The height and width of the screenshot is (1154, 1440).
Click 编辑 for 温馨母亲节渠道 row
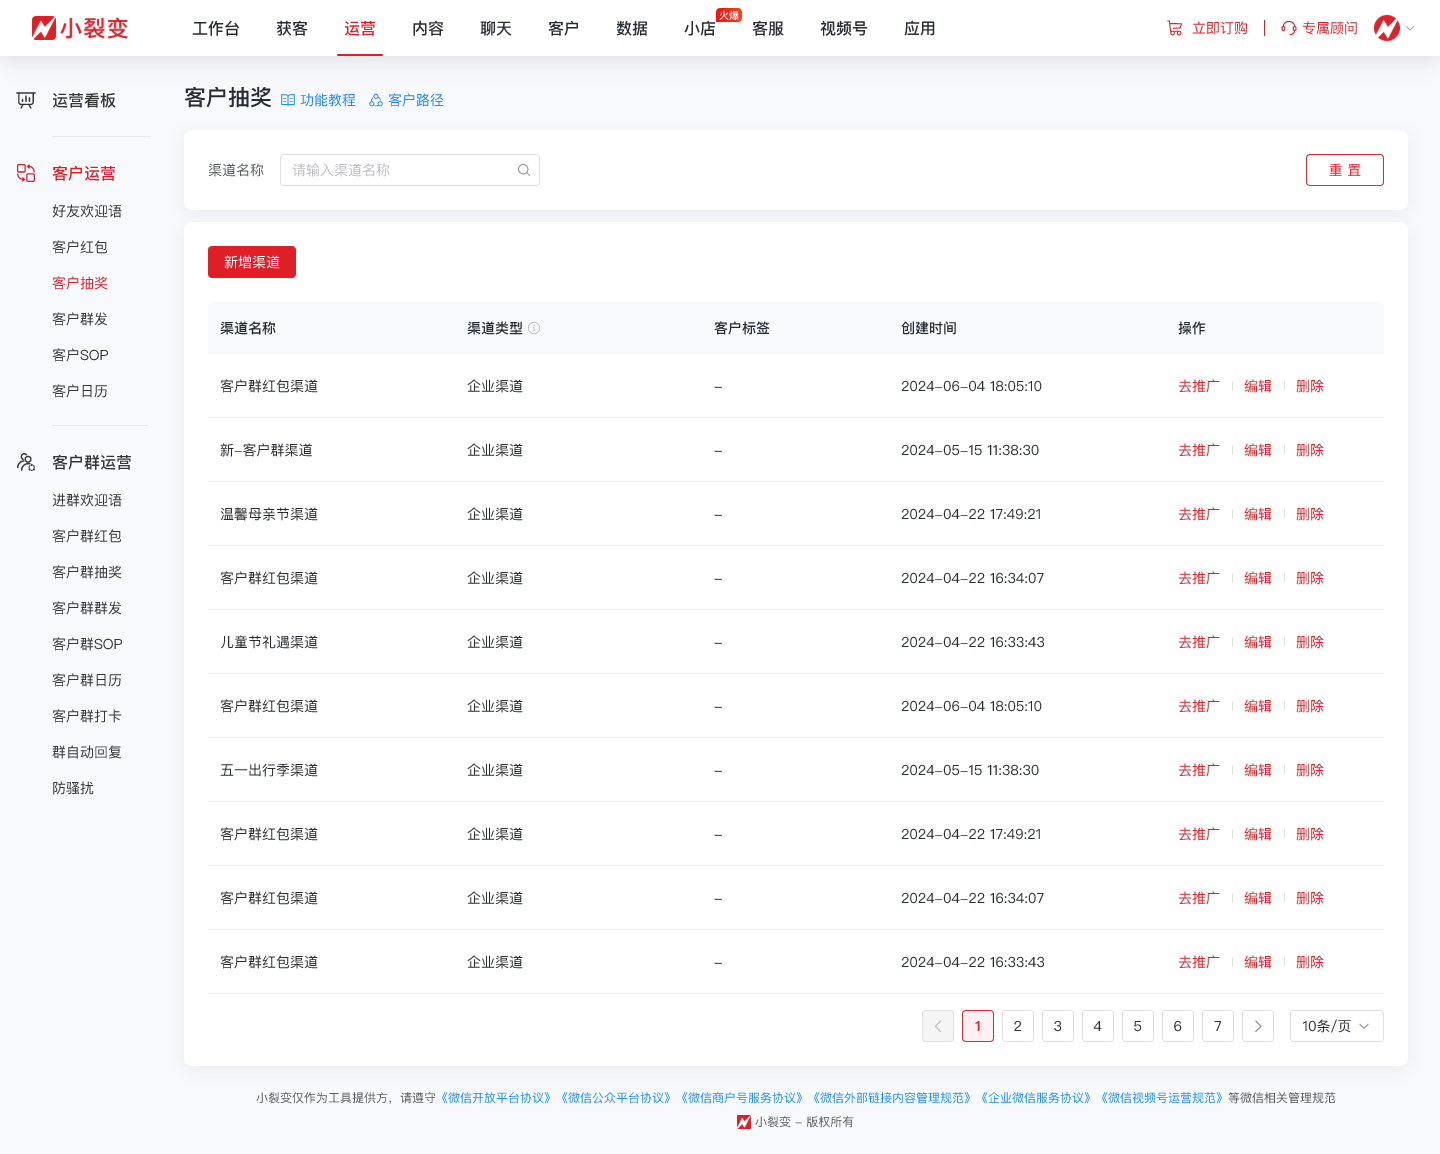point(1258,514)
